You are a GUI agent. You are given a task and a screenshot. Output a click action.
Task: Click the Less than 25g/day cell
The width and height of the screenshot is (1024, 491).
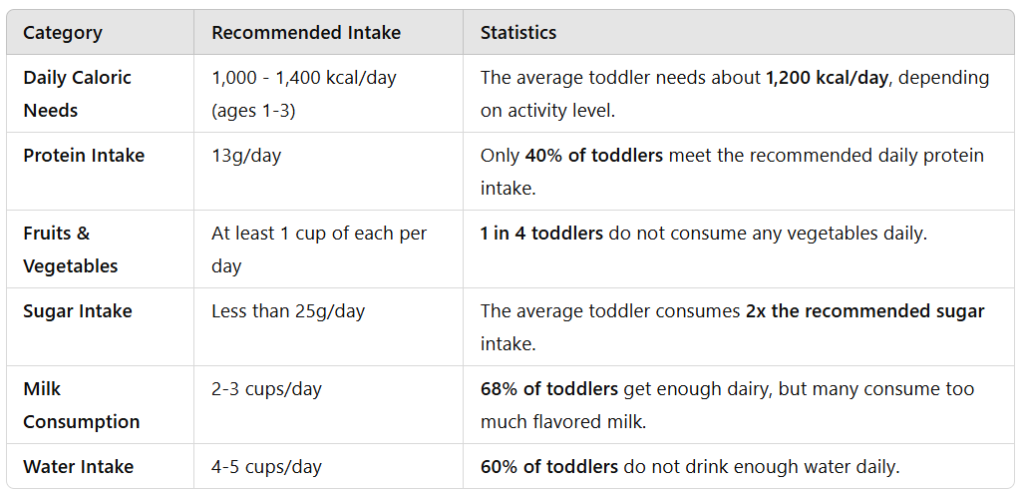point(288,312)
